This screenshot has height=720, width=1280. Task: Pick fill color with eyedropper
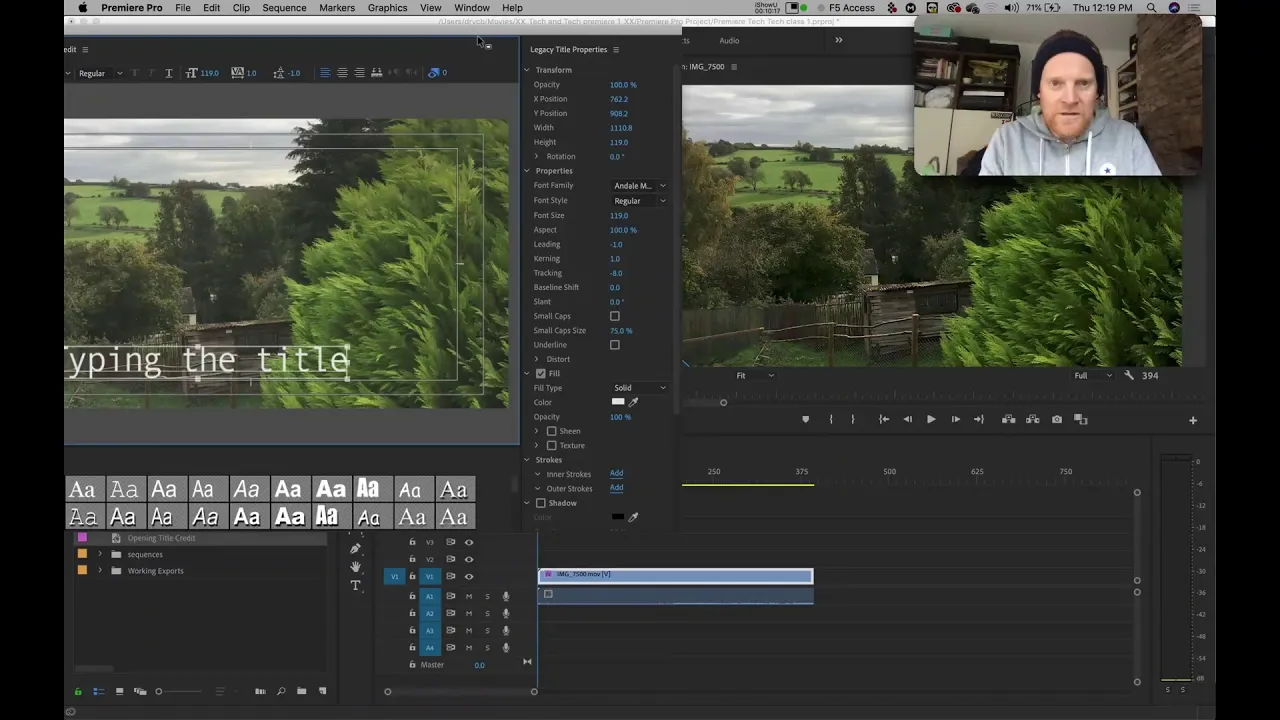633,402
